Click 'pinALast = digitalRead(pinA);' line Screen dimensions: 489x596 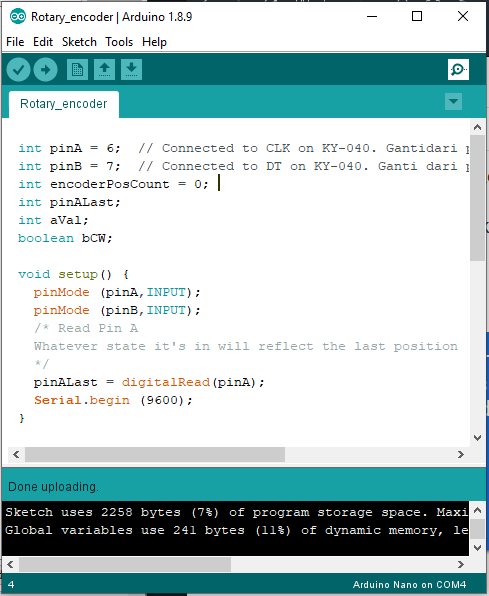click(x=149, y=382)
